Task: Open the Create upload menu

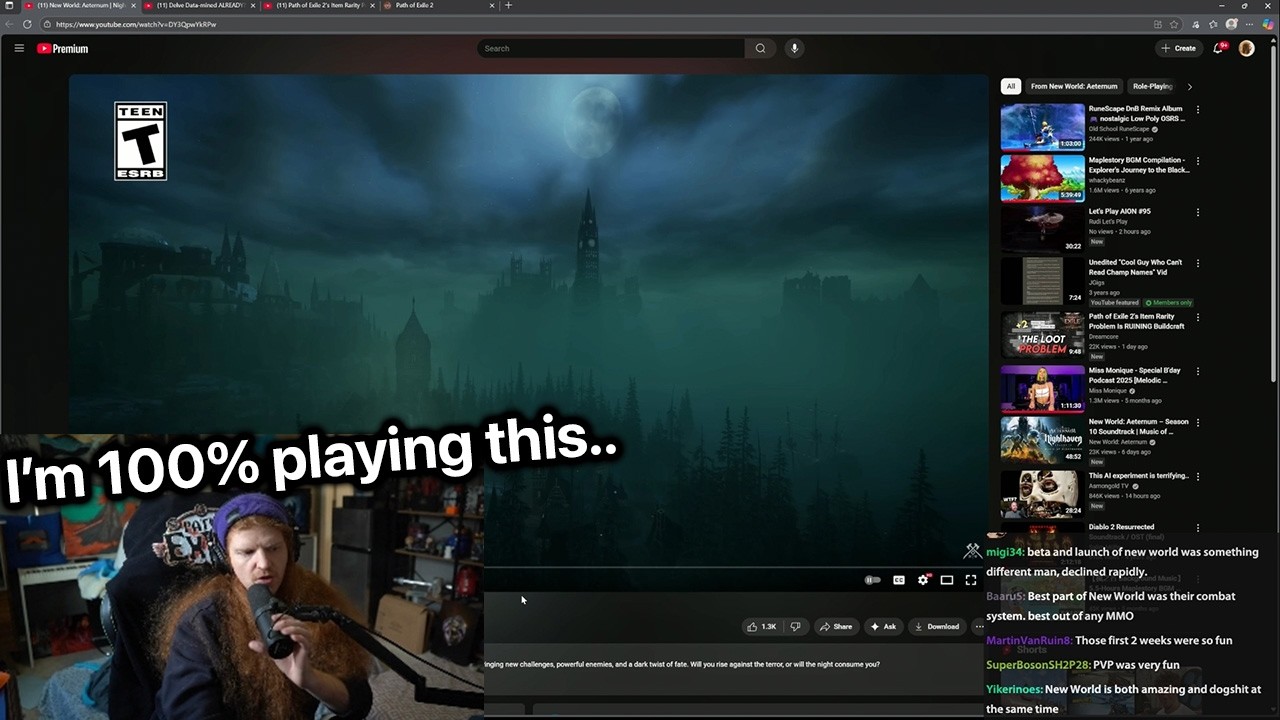Action: click(1178, 48)
